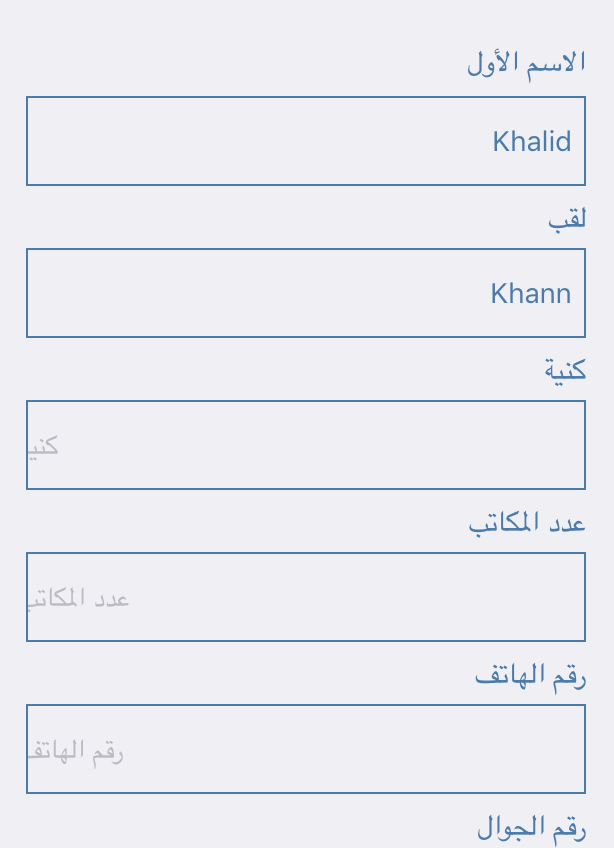Click the رقم الجوال label

[532, 828]
